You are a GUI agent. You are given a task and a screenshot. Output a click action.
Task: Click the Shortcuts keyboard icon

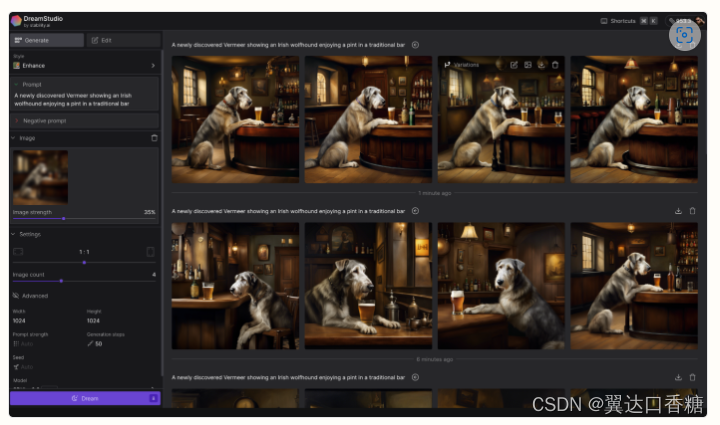(x=604, y=21)
